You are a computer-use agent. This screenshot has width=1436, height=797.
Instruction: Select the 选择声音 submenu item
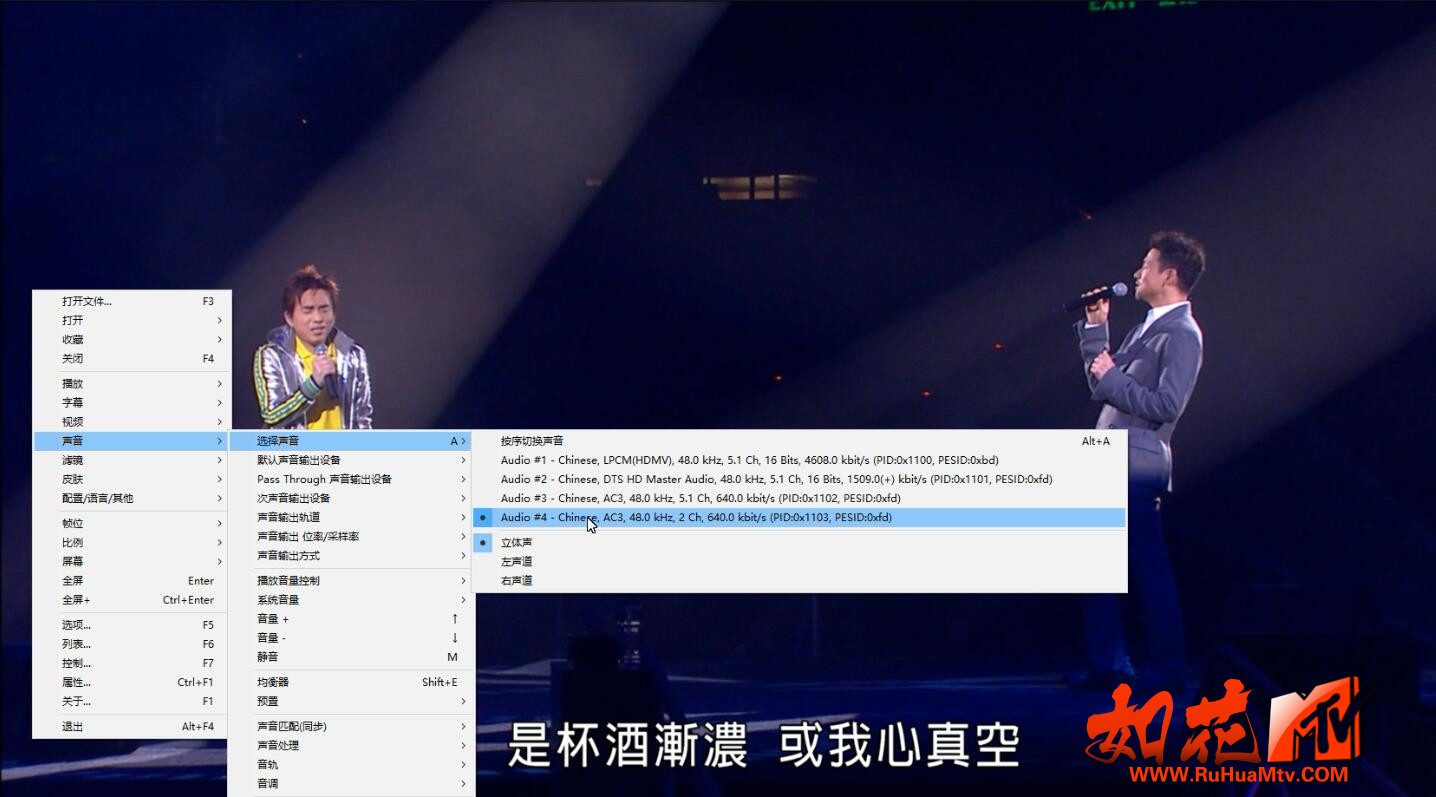[351, 441]
